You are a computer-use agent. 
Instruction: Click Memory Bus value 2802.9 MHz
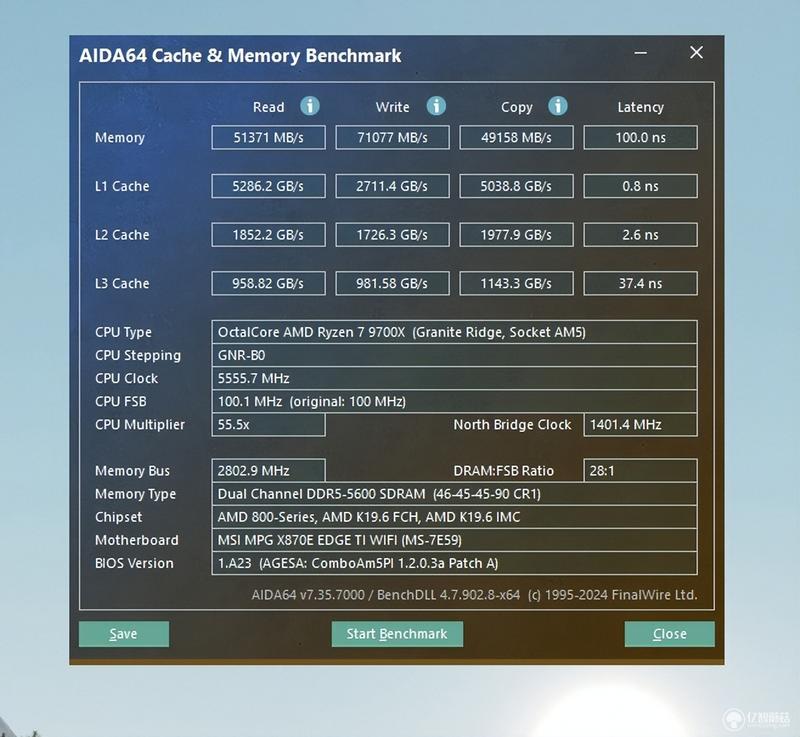click(268, 470)
